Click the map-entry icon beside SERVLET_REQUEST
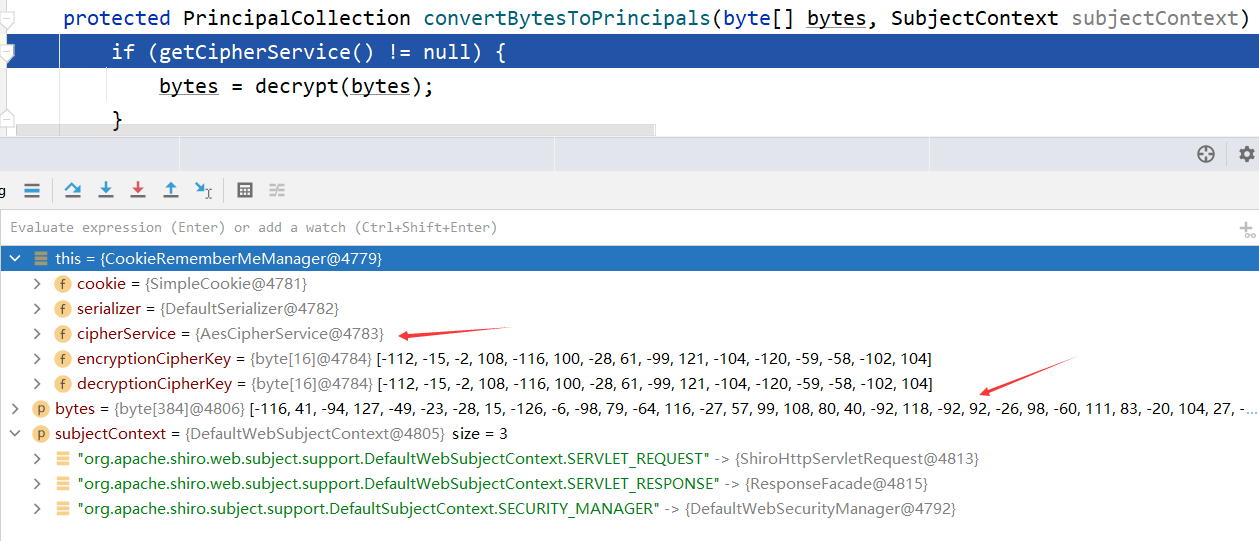 [x=62, y=458]
